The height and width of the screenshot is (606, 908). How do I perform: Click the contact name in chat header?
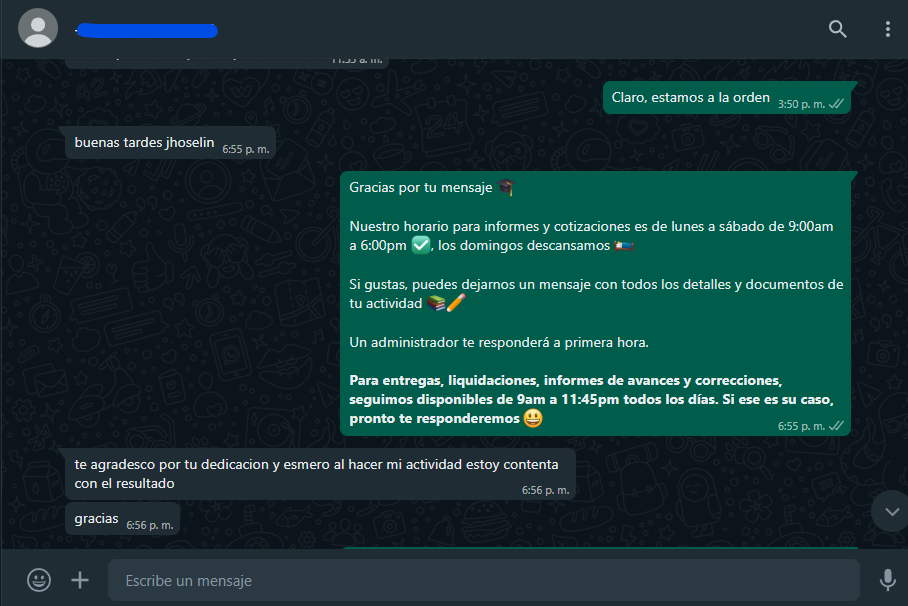[x=147, y=30]
